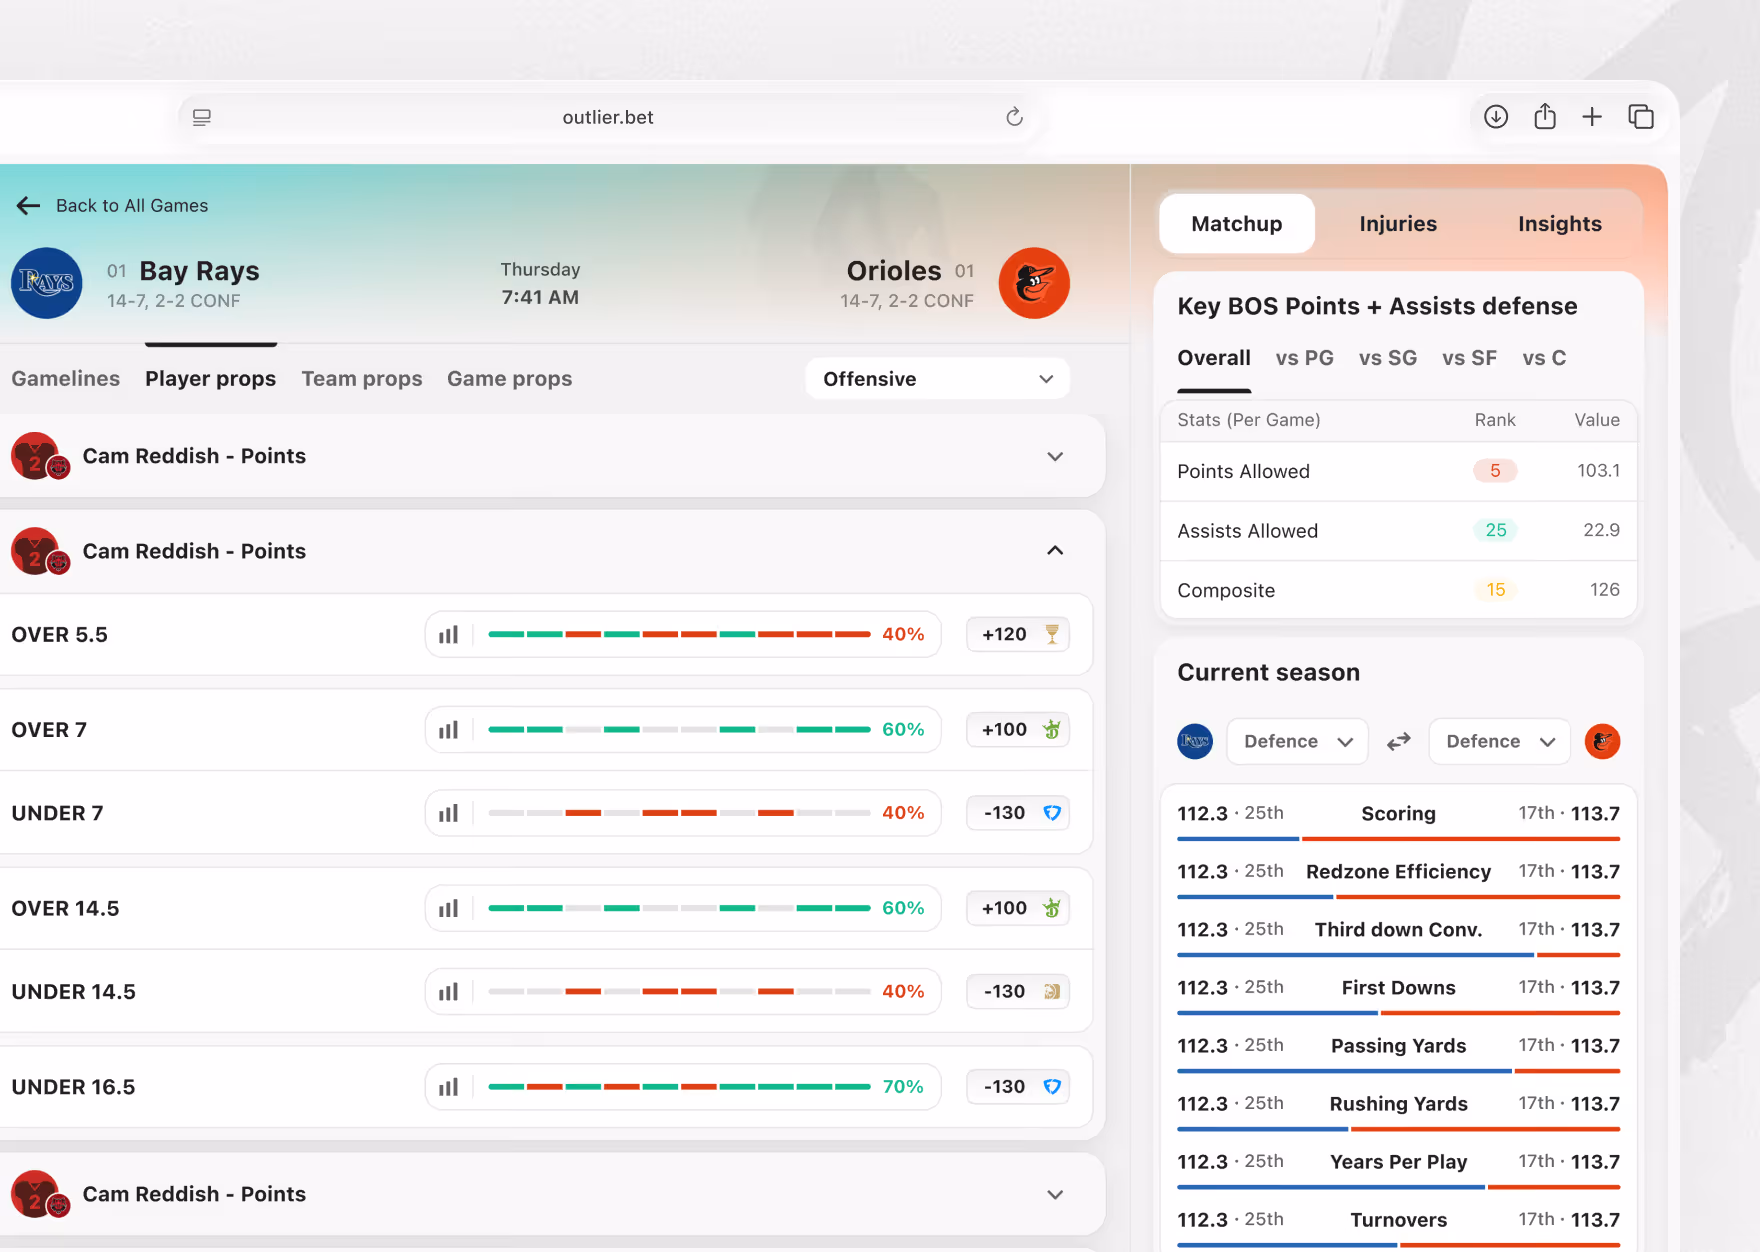Open the browser share icon
The width and height of the screenshot is (1760, 1252).
(x=1545, y=117)
